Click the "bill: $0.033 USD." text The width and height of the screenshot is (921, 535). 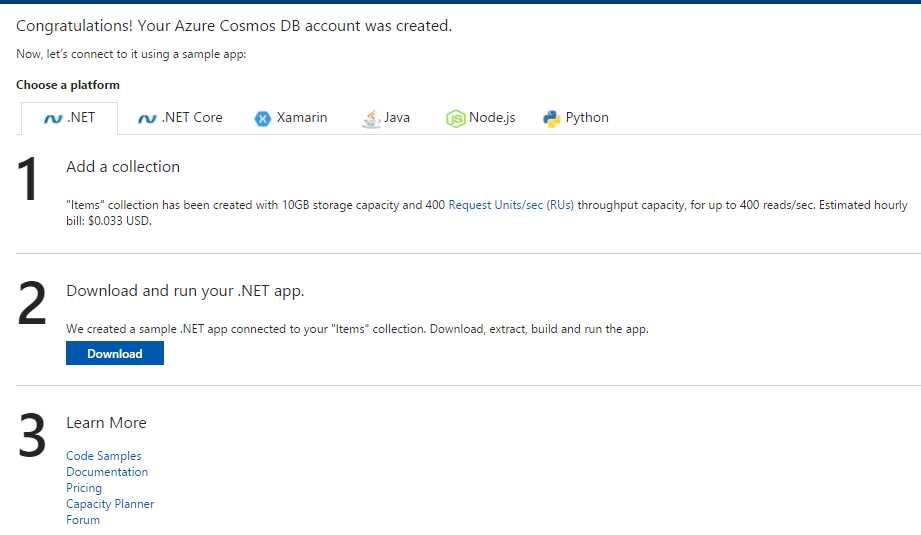(x=109, y=221)
